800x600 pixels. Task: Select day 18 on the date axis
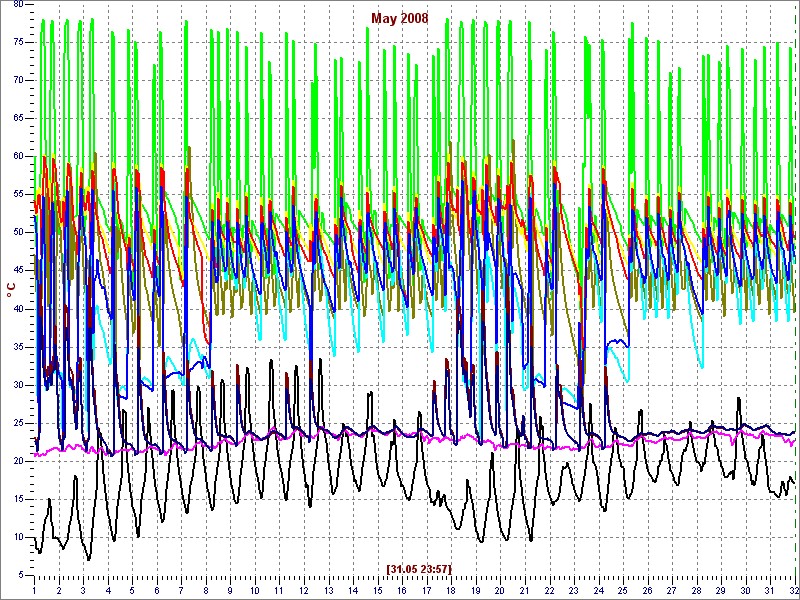(x=451, y=590)
